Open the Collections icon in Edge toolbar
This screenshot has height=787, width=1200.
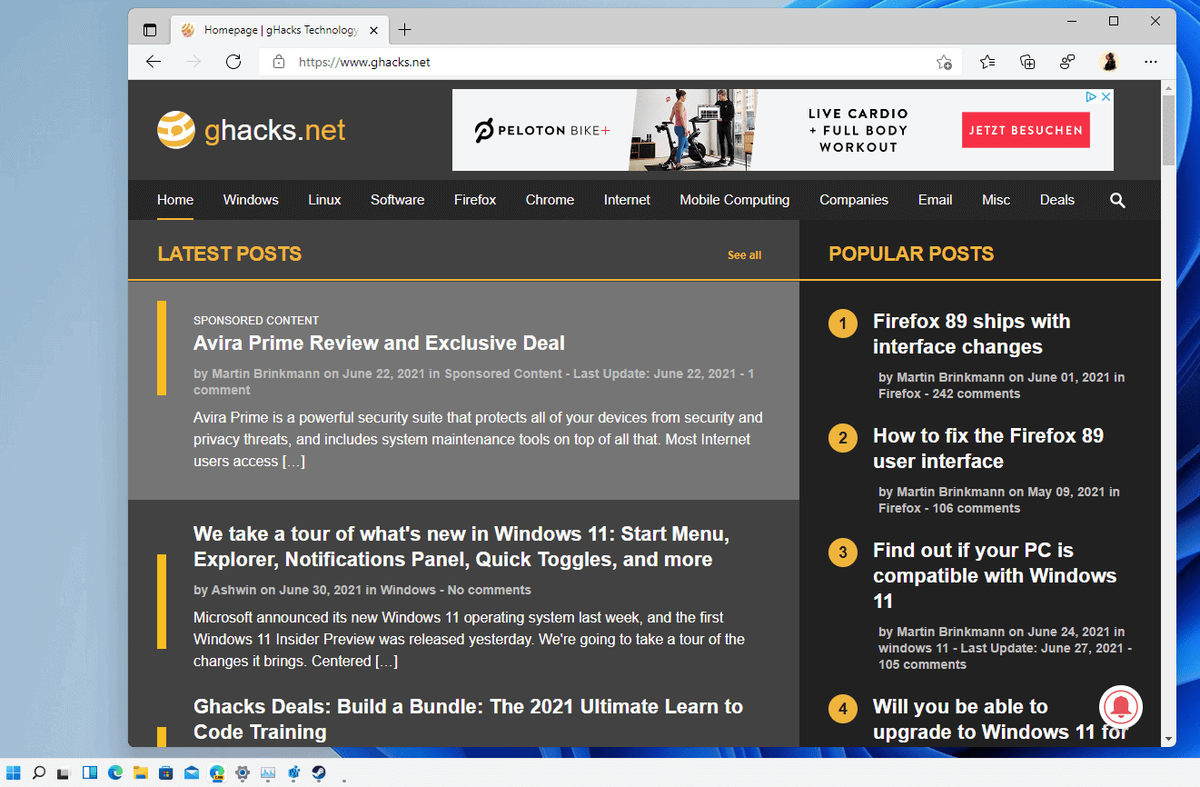click(1027, 62)
